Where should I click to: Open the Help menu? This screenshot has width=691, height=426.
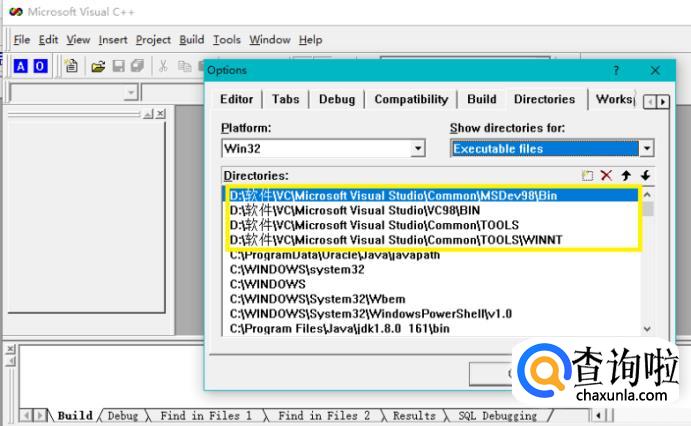tap(311, 40)
